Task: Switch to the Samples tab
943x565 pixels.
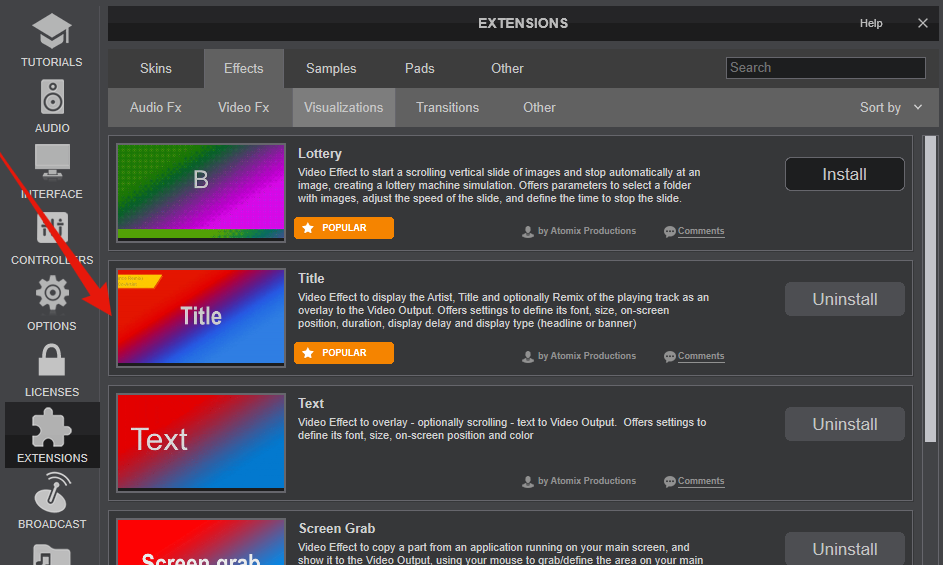Action: coord(331,68)
